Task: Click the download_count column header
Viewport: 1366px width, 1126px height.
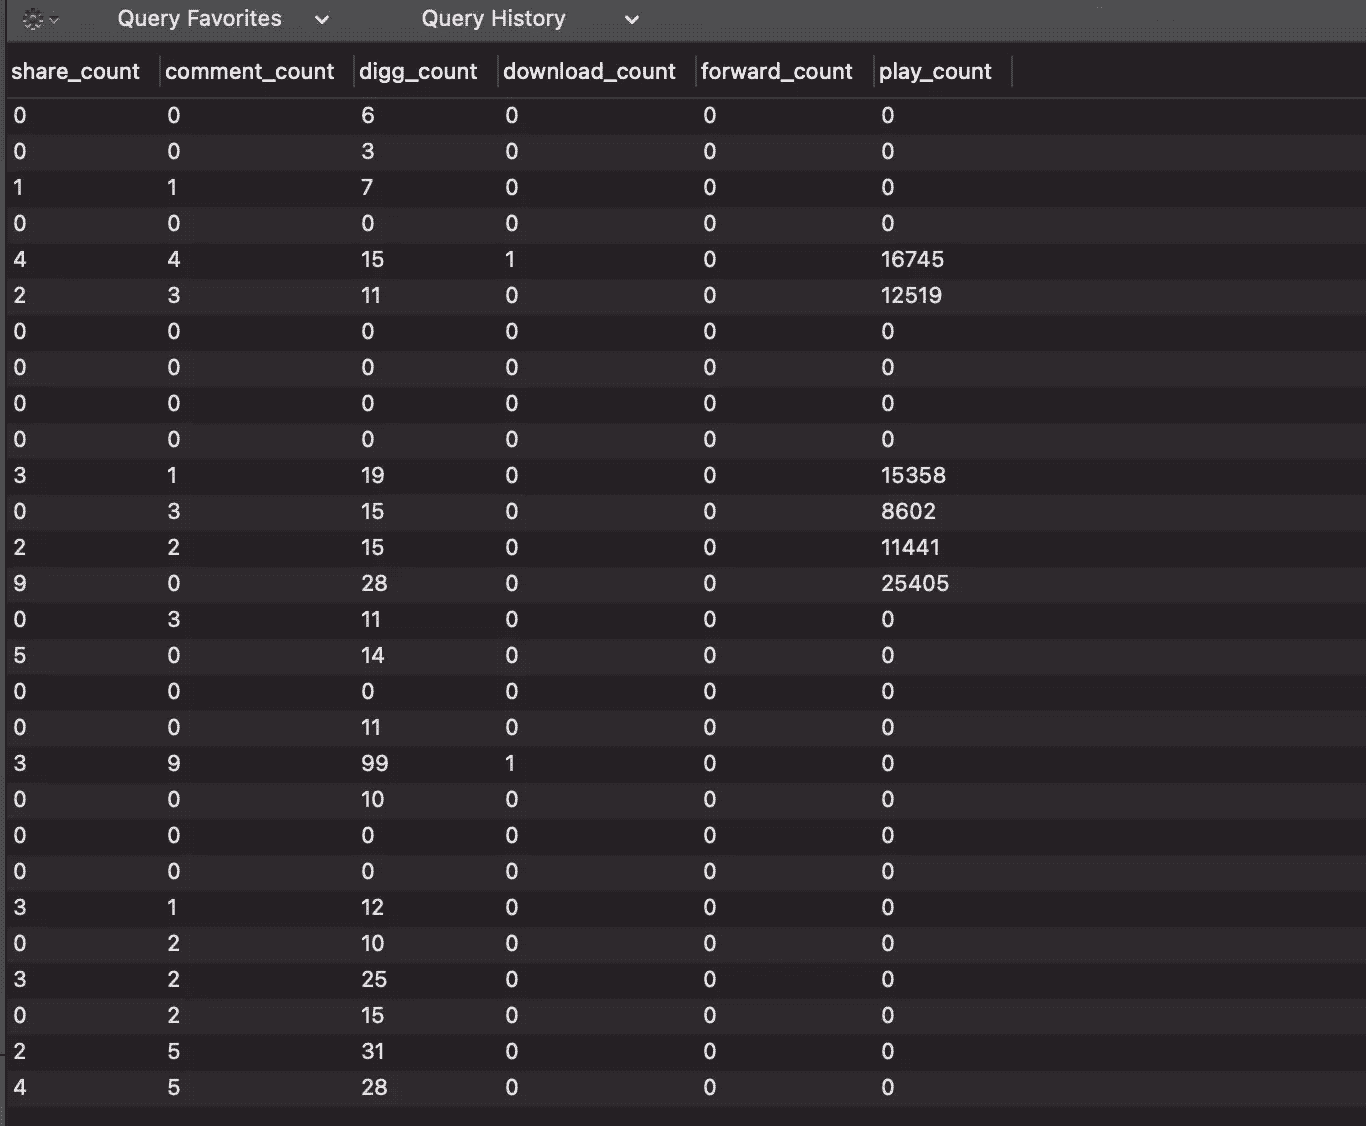Action: pyautogui.click(x=589, y=72)
